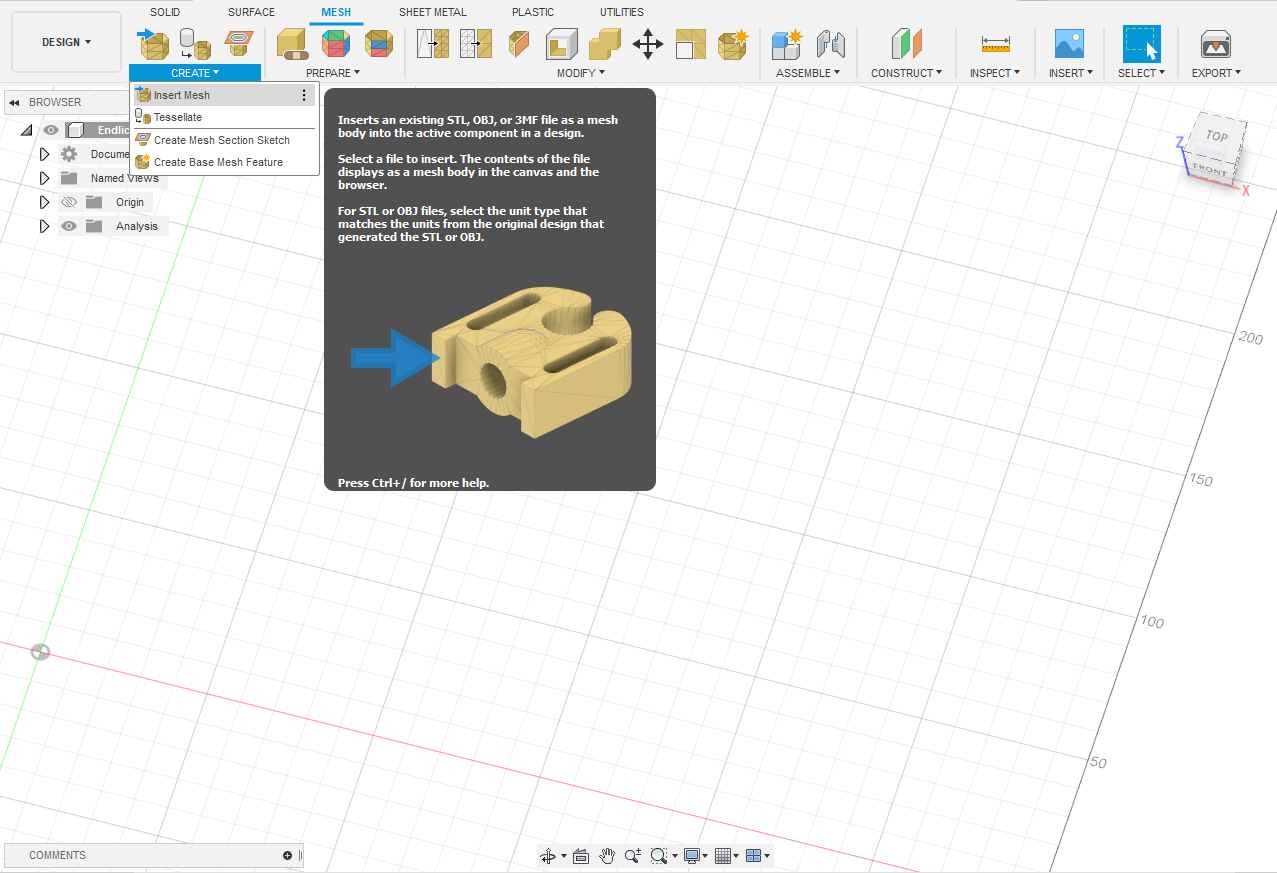Open the Modify dropdown menu
The height and width of the screenshot is (873, 1277).
(580, 72)
